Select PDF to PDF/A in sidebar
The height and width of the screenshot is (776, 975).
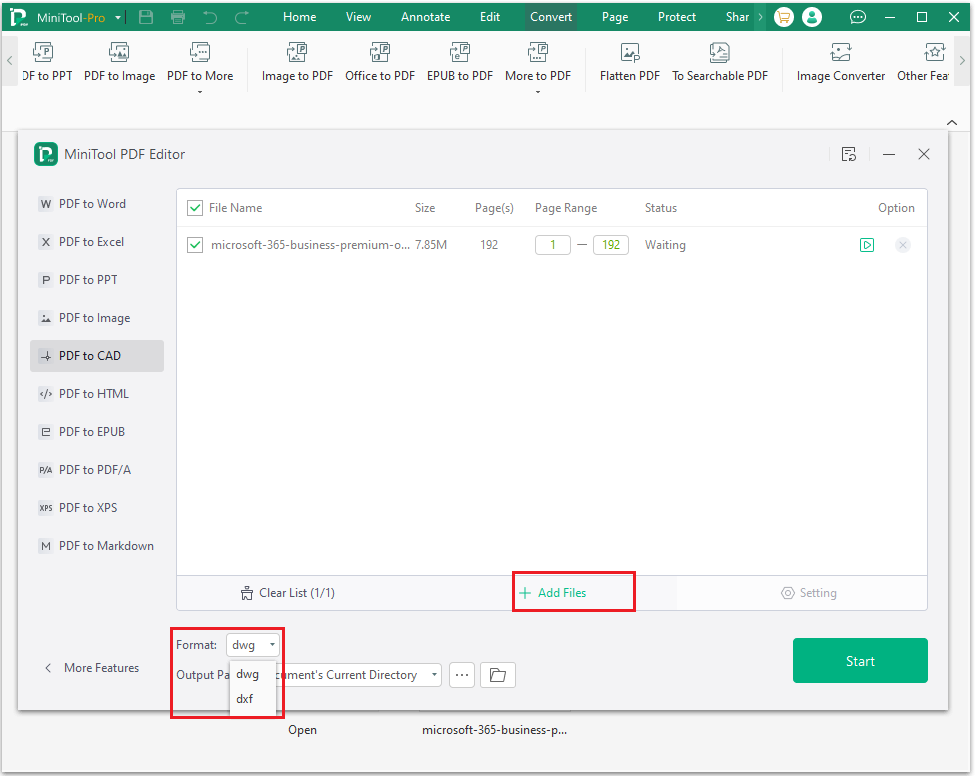coord(97,469)
